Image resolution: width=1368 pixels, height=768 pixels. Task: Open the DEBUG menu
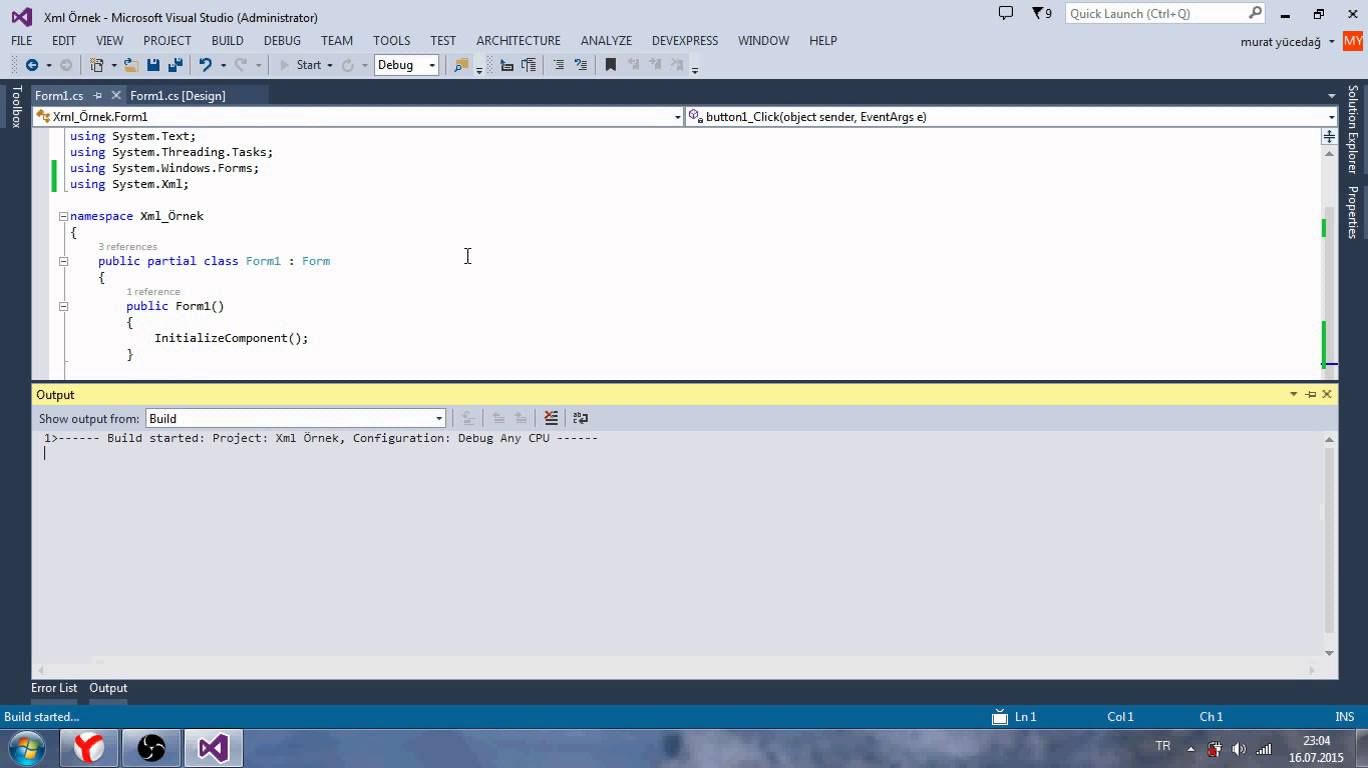[x=282, y=41]
